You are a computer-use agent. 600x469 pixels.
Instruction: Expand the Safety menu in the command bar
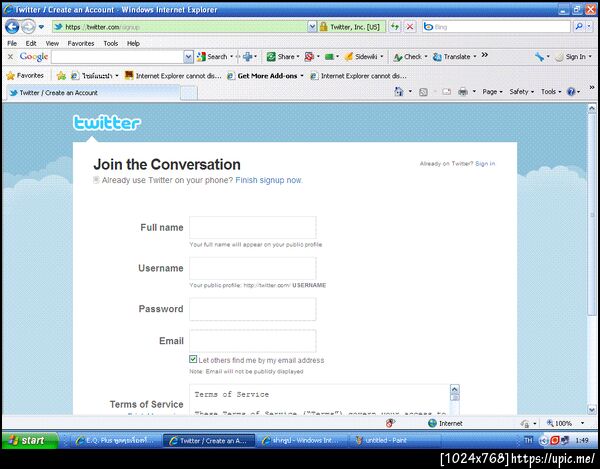coord(522,92)
